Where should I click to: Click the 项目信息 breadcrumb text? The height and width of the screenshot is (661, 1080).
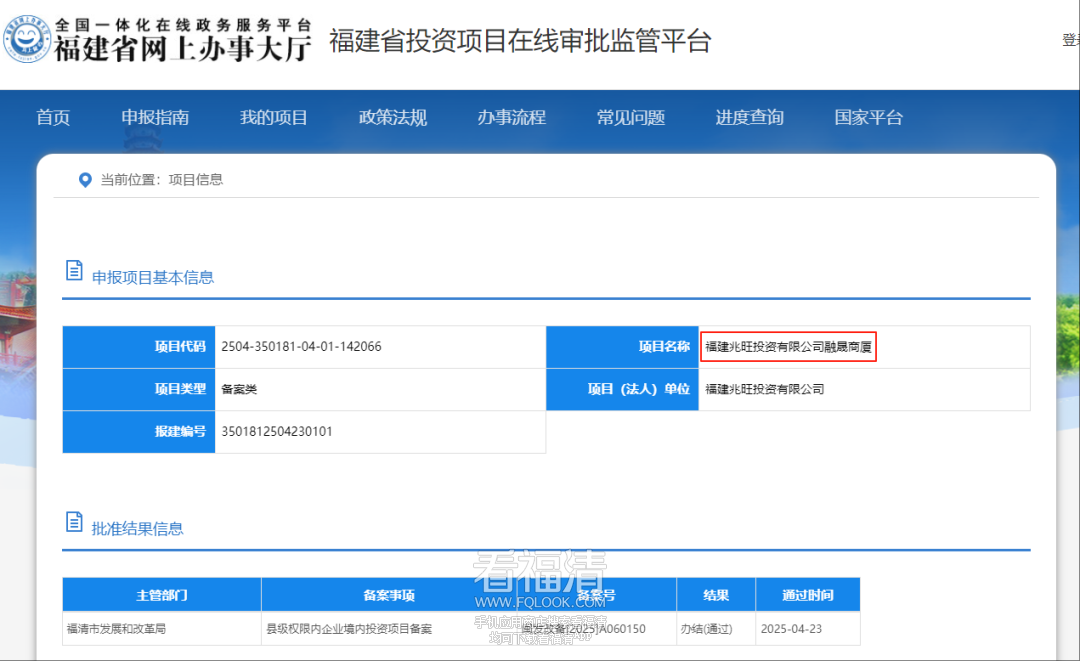[x=196, y=180]
